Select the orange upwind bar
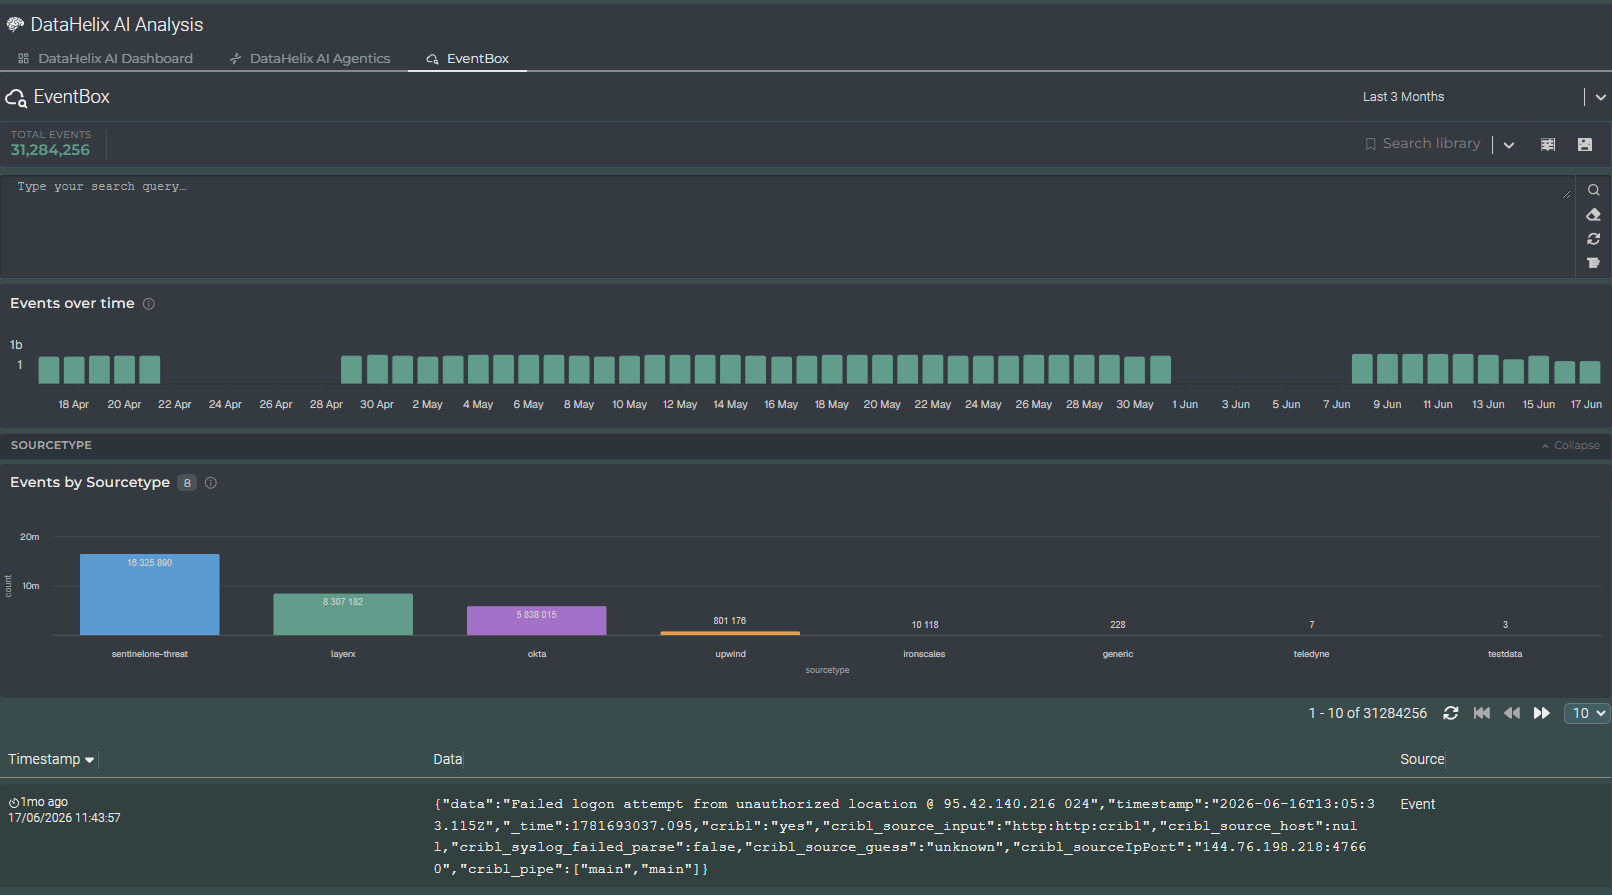This screenshot has width=1612, height=895. [x=730, y=633]
